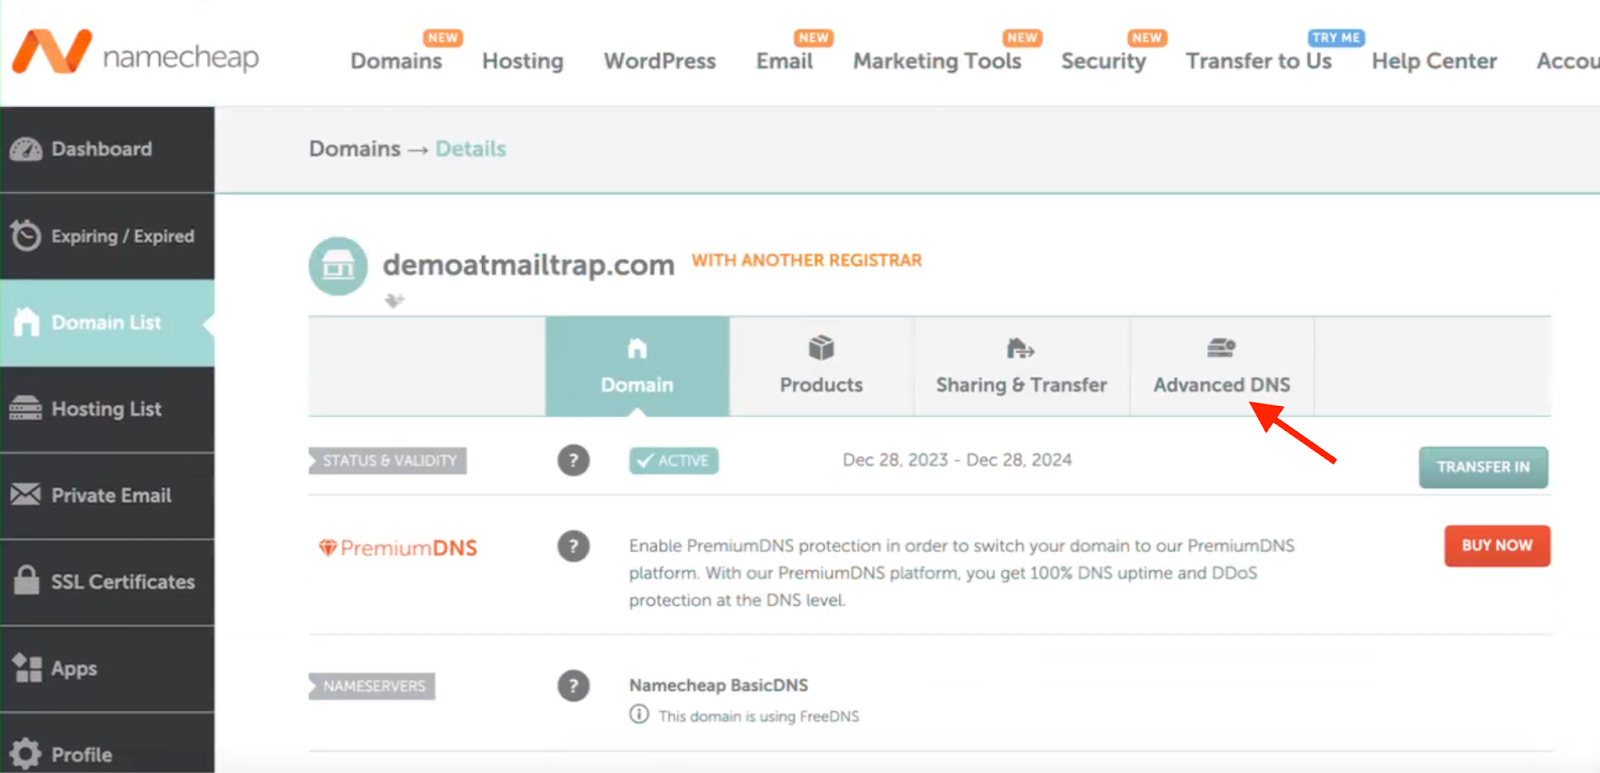This screenshot has height=773, width=1600.
Task: Open help for PremiumDNS
Action: (x=573, y=546)
